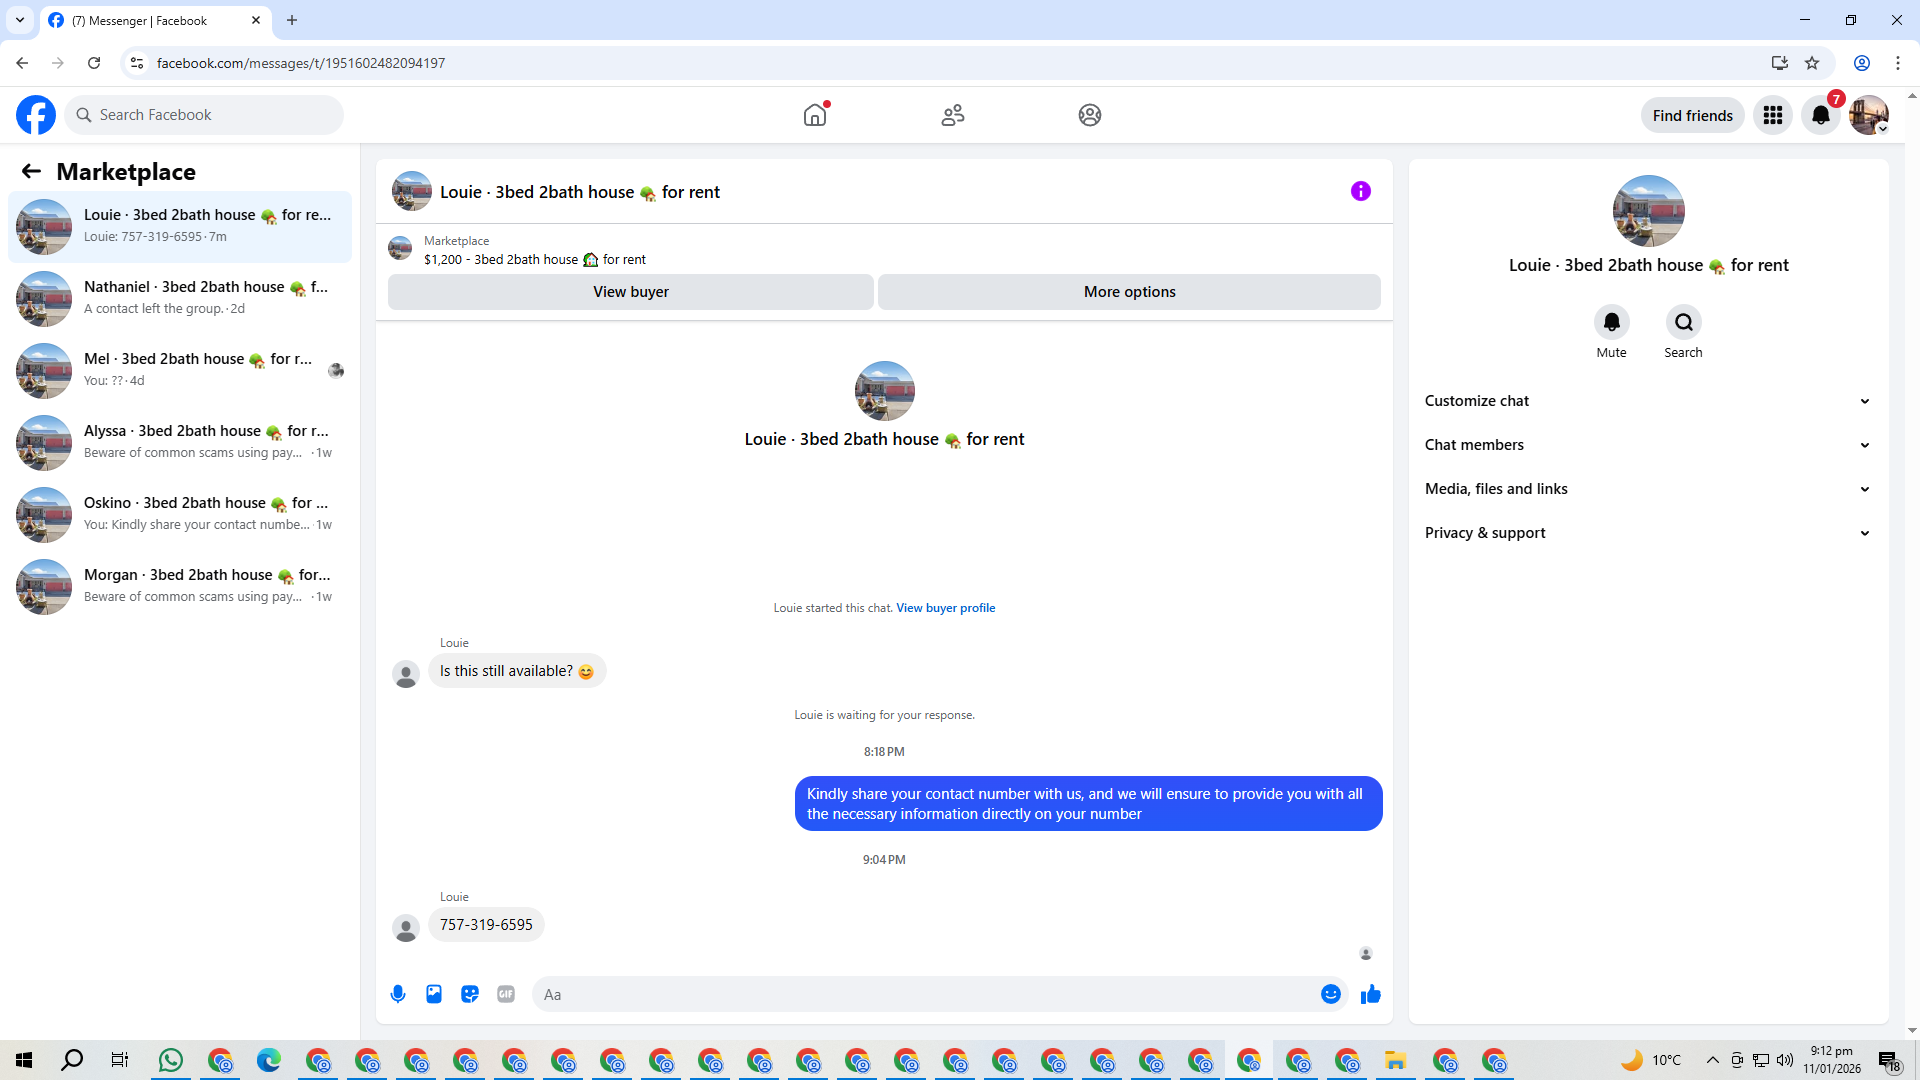Open the Facebook logo home link

(36, 115)
